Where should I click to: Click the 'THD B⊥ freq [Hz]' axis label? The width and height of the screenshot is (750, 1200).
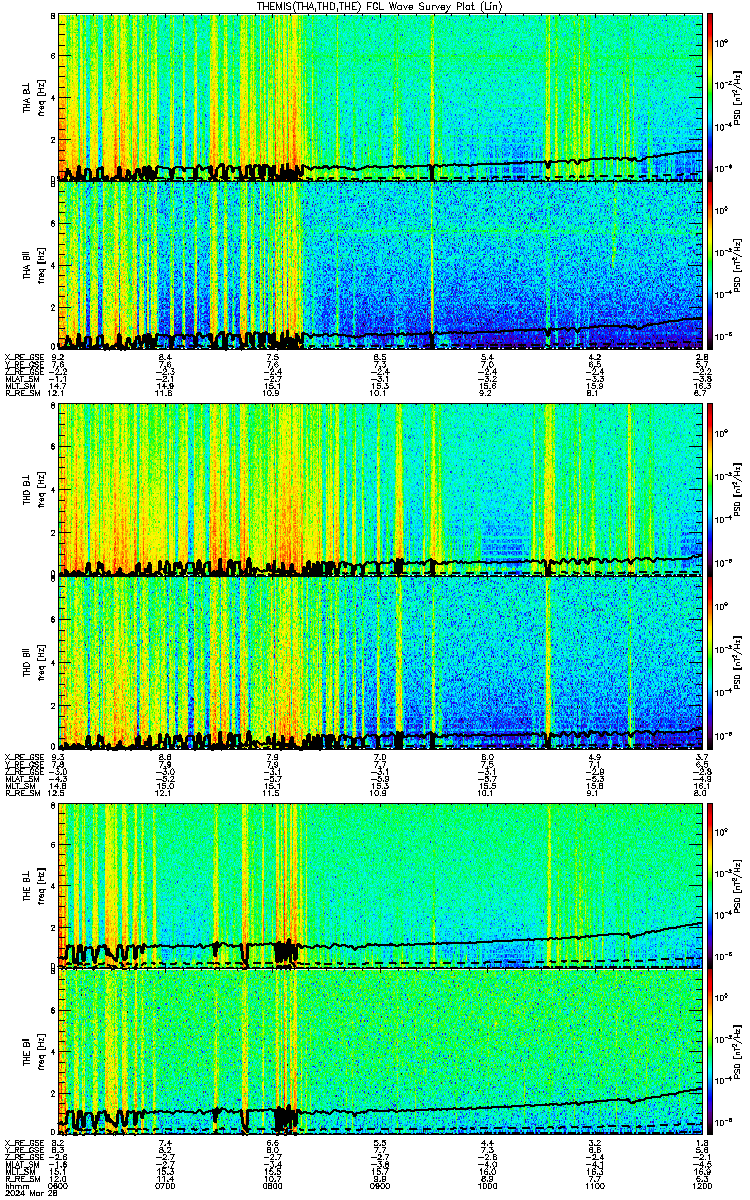[32, 490]
